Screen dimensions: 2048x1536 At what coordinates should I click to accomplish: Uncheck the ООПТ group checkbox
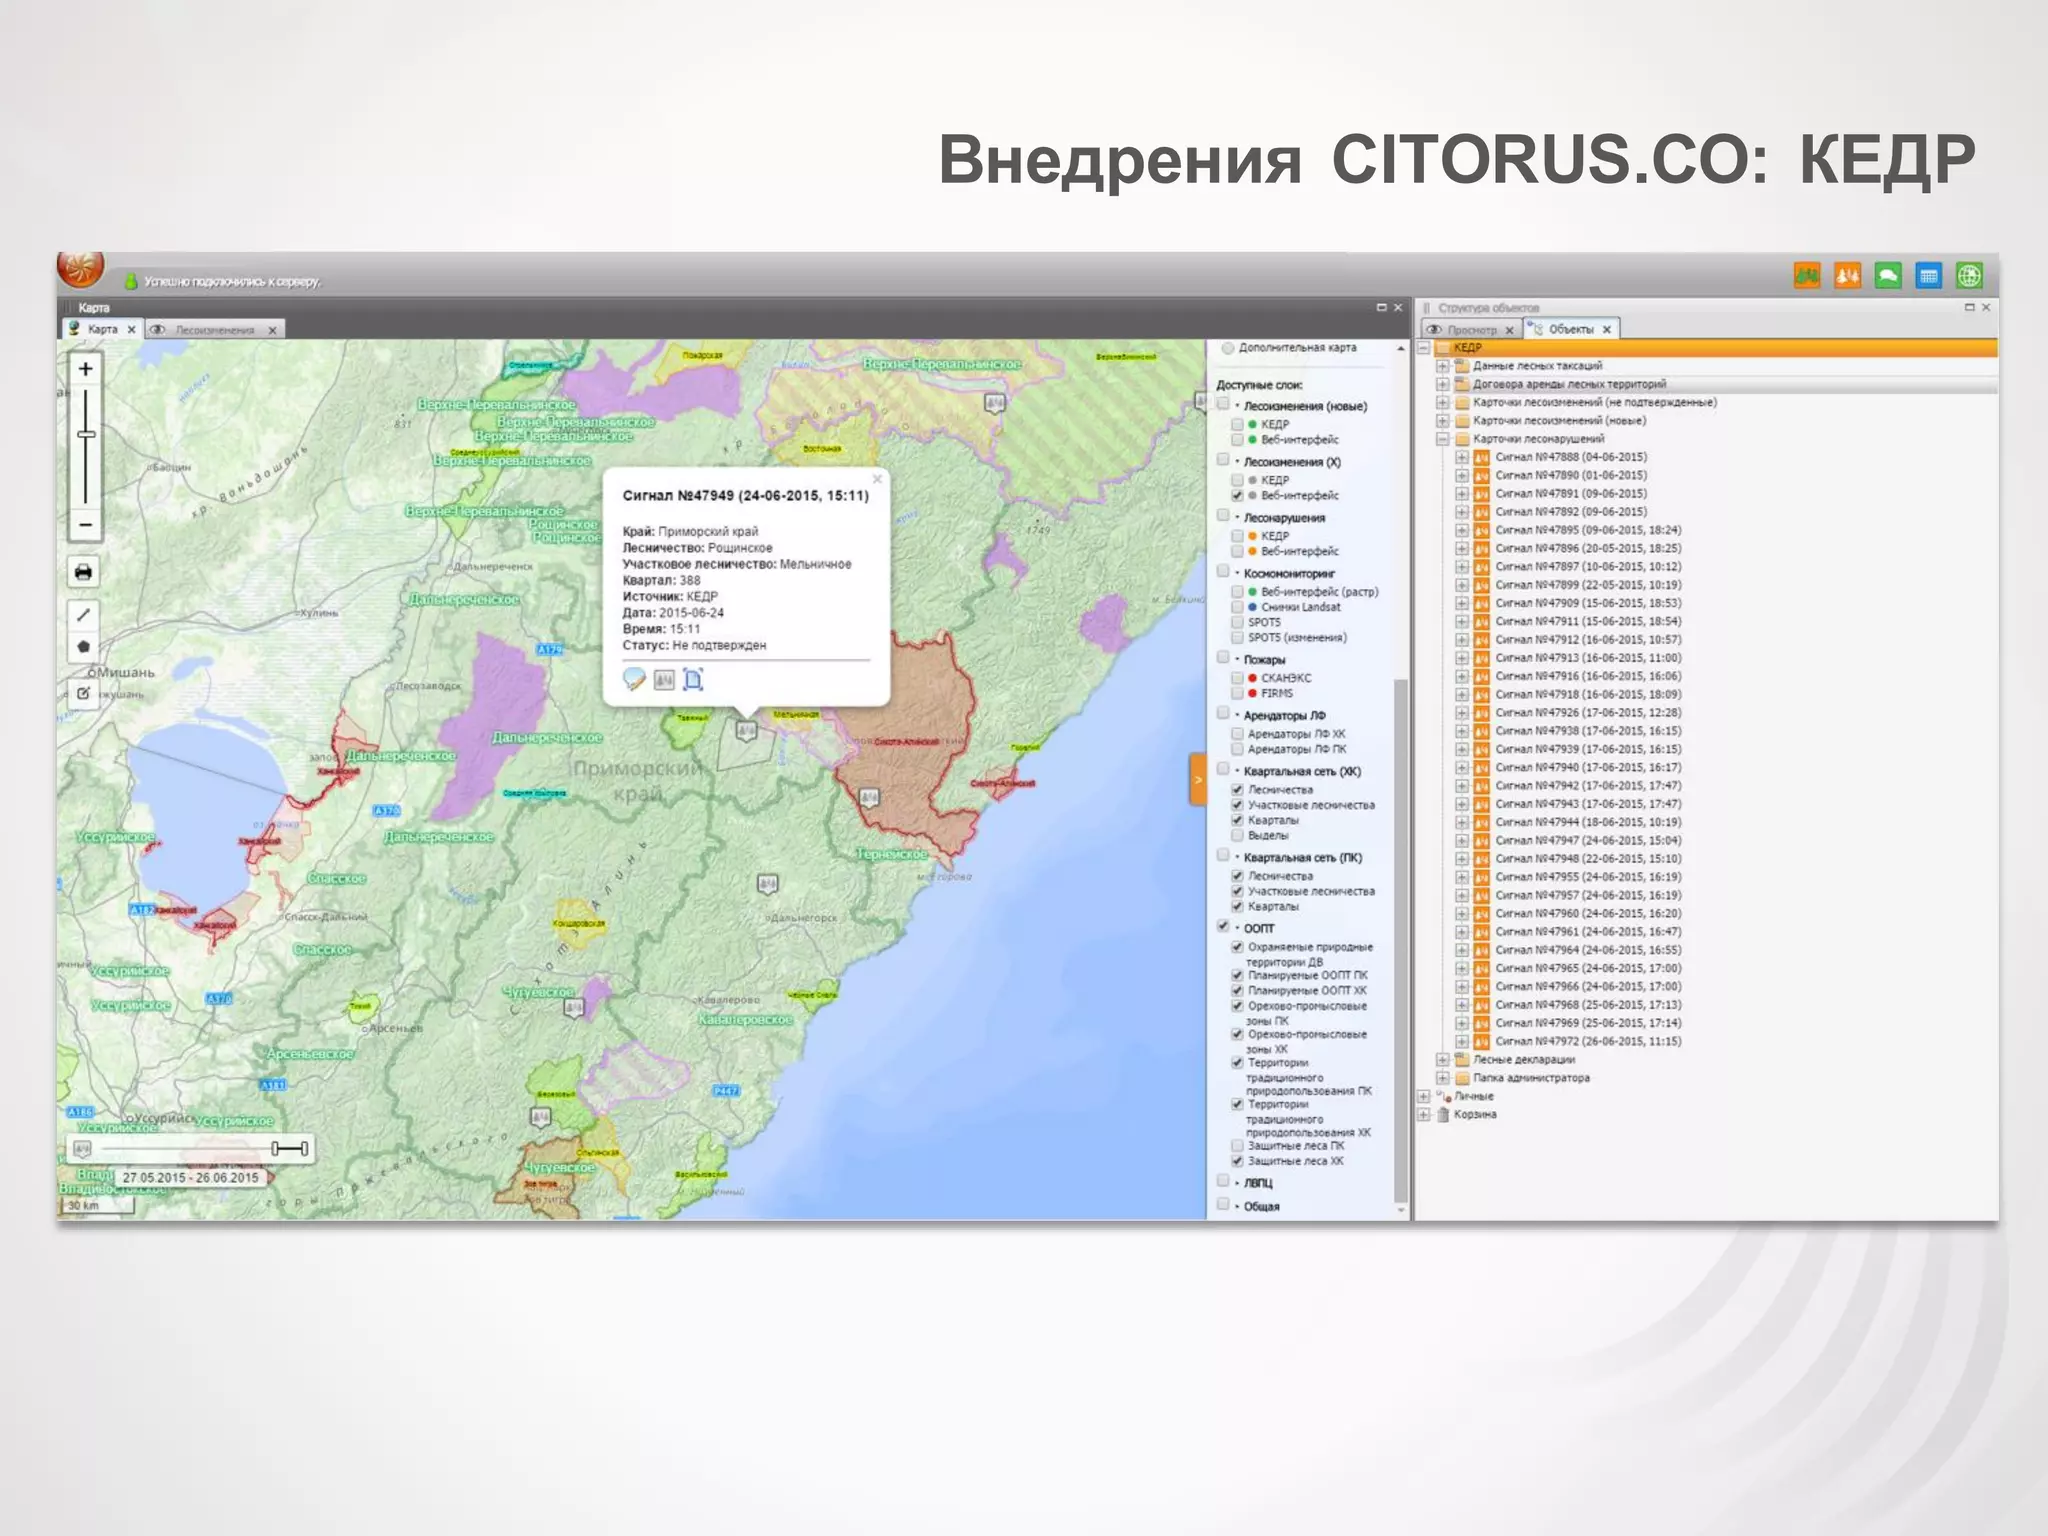(1223, 926)
